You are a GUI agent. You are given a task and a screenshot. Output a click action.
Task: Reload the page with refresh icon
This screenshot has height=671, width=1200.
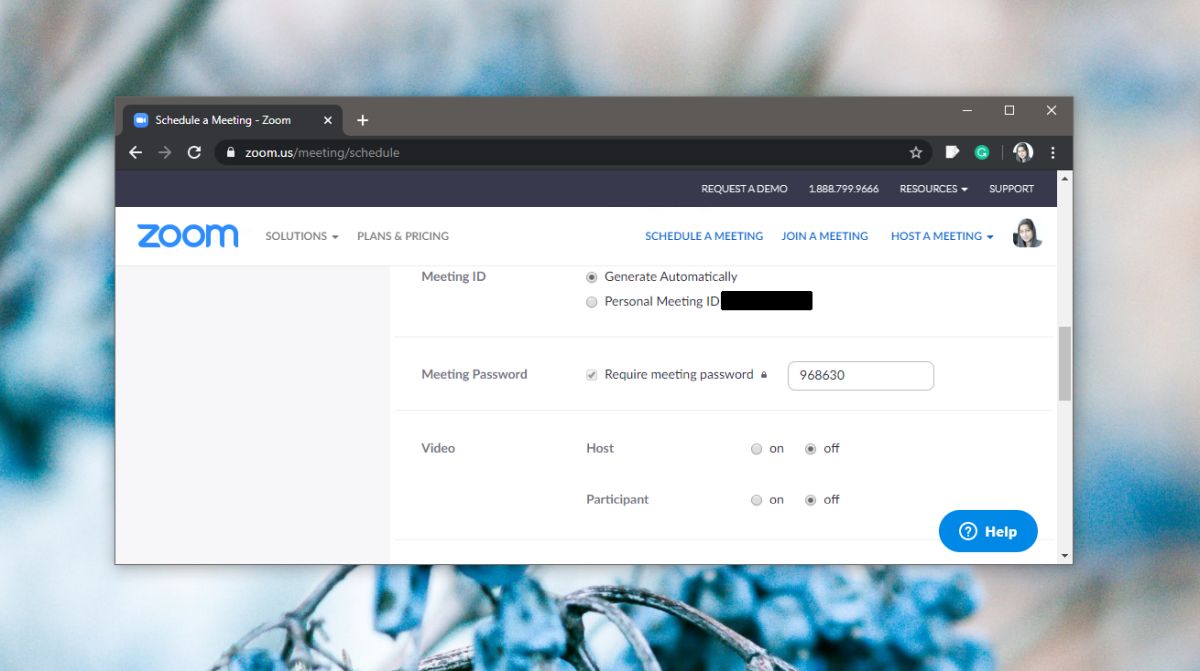(194, 153)
